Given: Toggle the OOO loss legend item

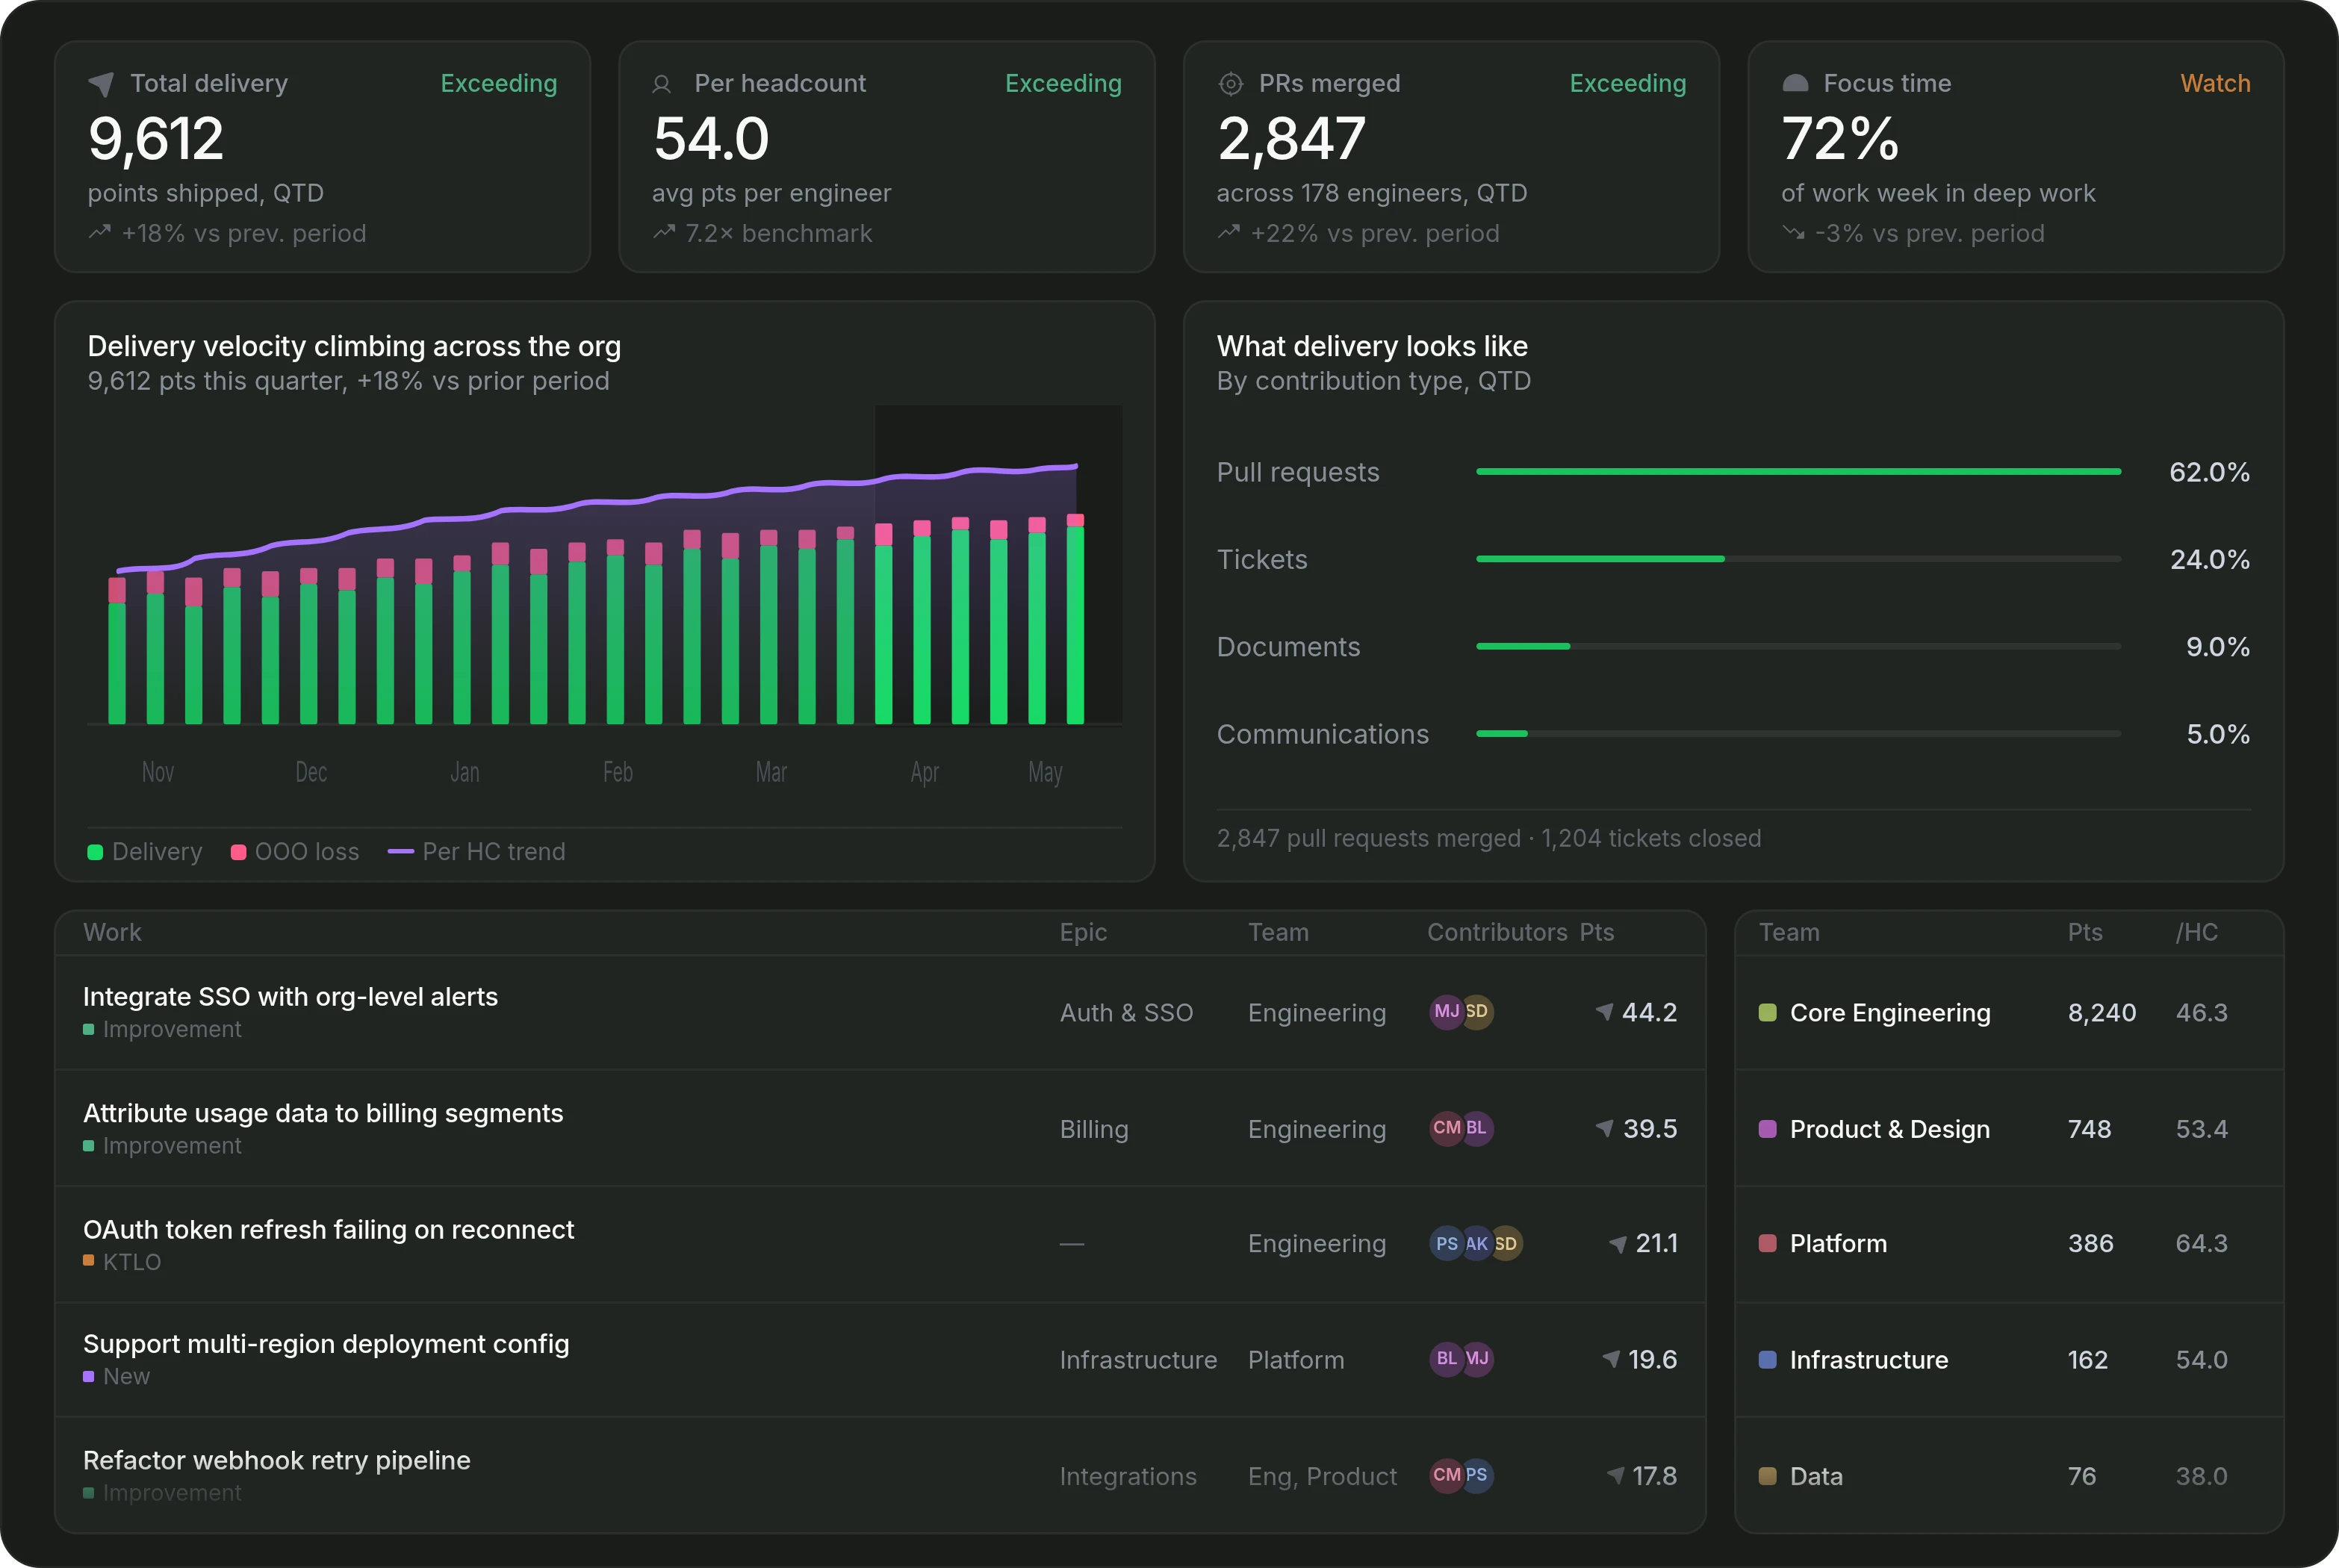Looking at the screenshot, I should click(295, 851).
